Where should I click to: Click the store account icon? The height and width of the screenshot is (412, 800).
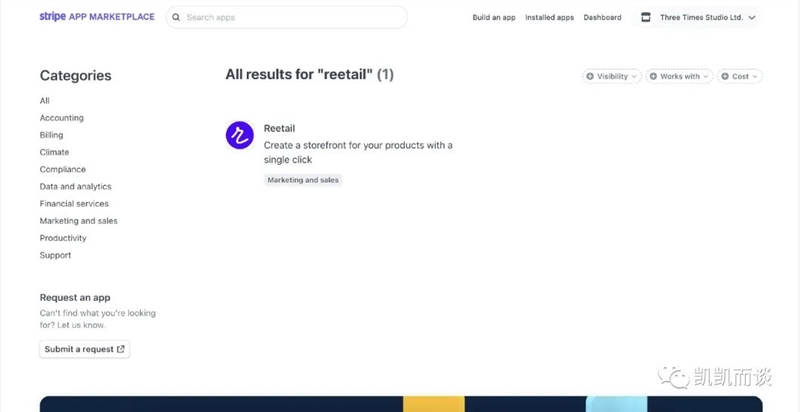[646, 17]
